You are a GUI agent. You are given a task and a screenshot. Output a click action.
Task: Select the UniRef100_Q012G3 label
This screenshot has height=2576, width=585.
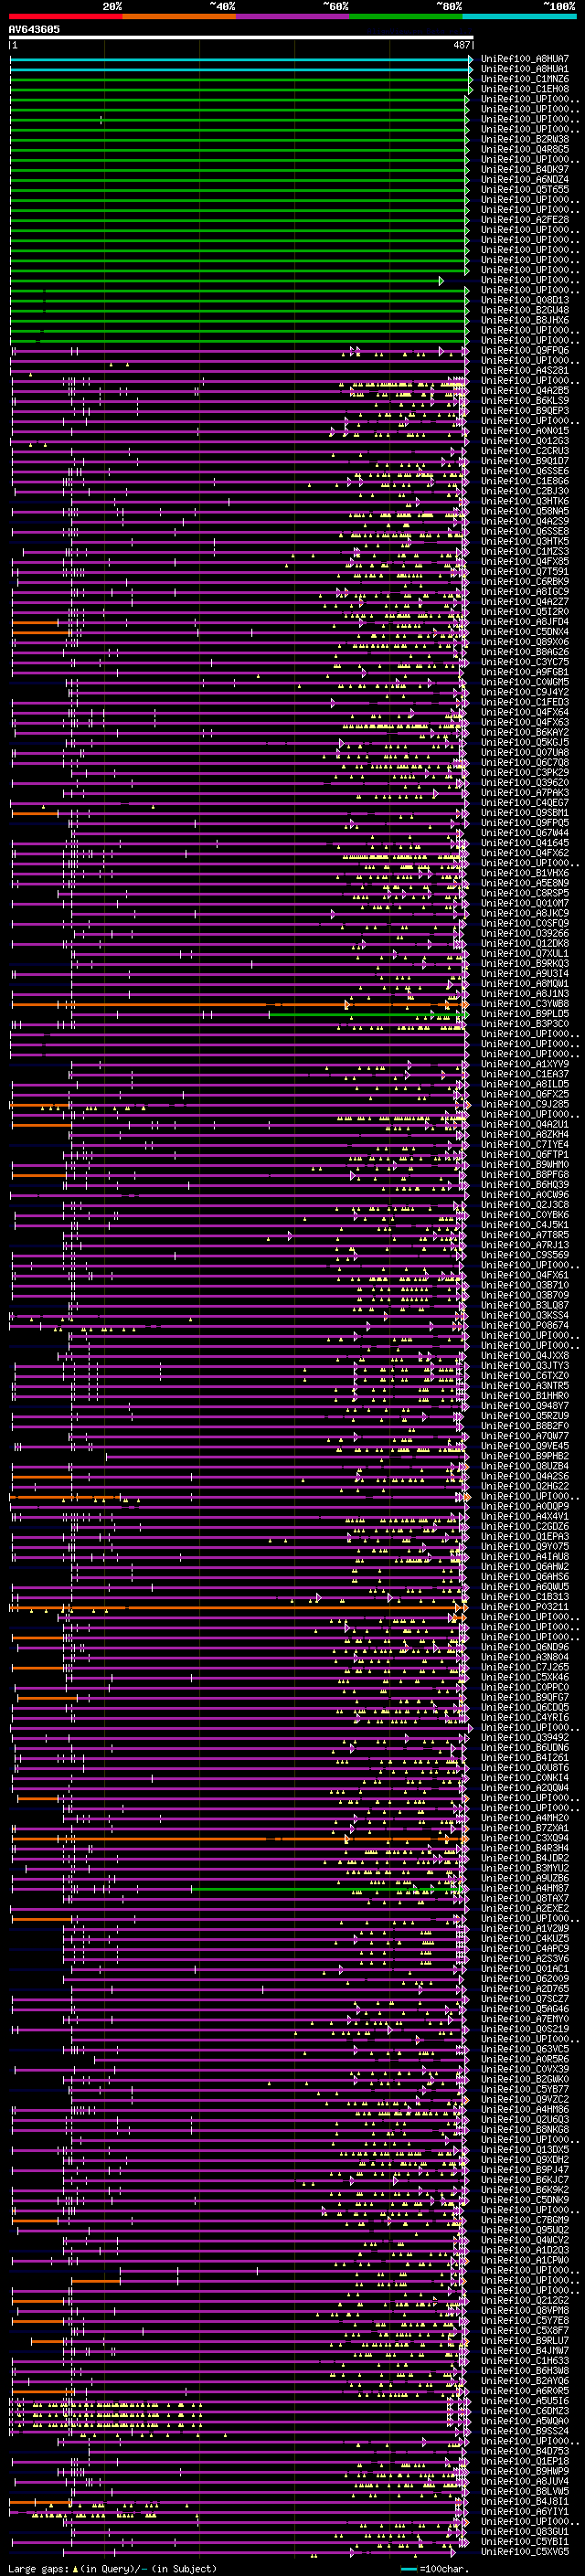pos(525,441)
